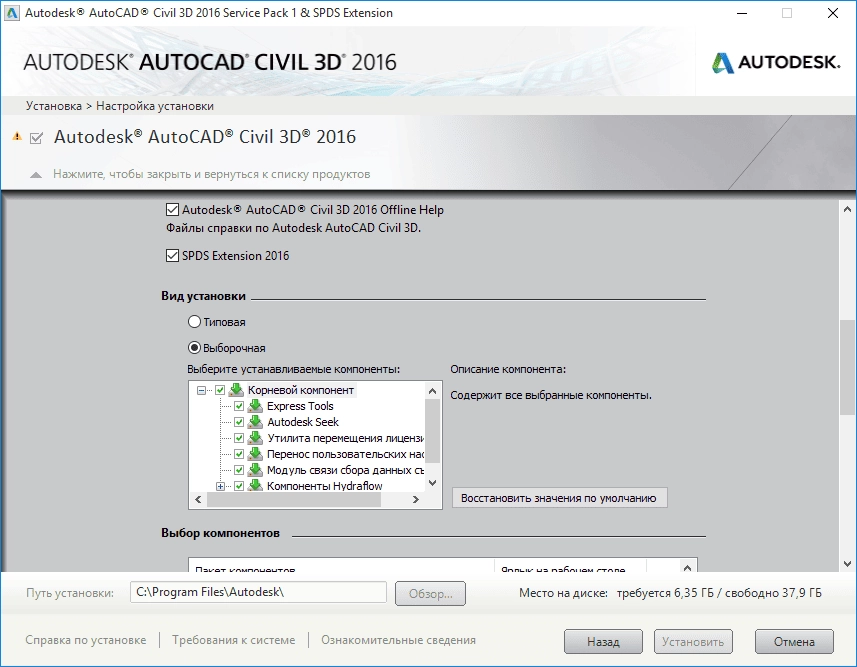The height and width of the screenshot is (667, 857).
Task: Click the AutoCAD app icon in title bar
Action: (x=11, y=13)
